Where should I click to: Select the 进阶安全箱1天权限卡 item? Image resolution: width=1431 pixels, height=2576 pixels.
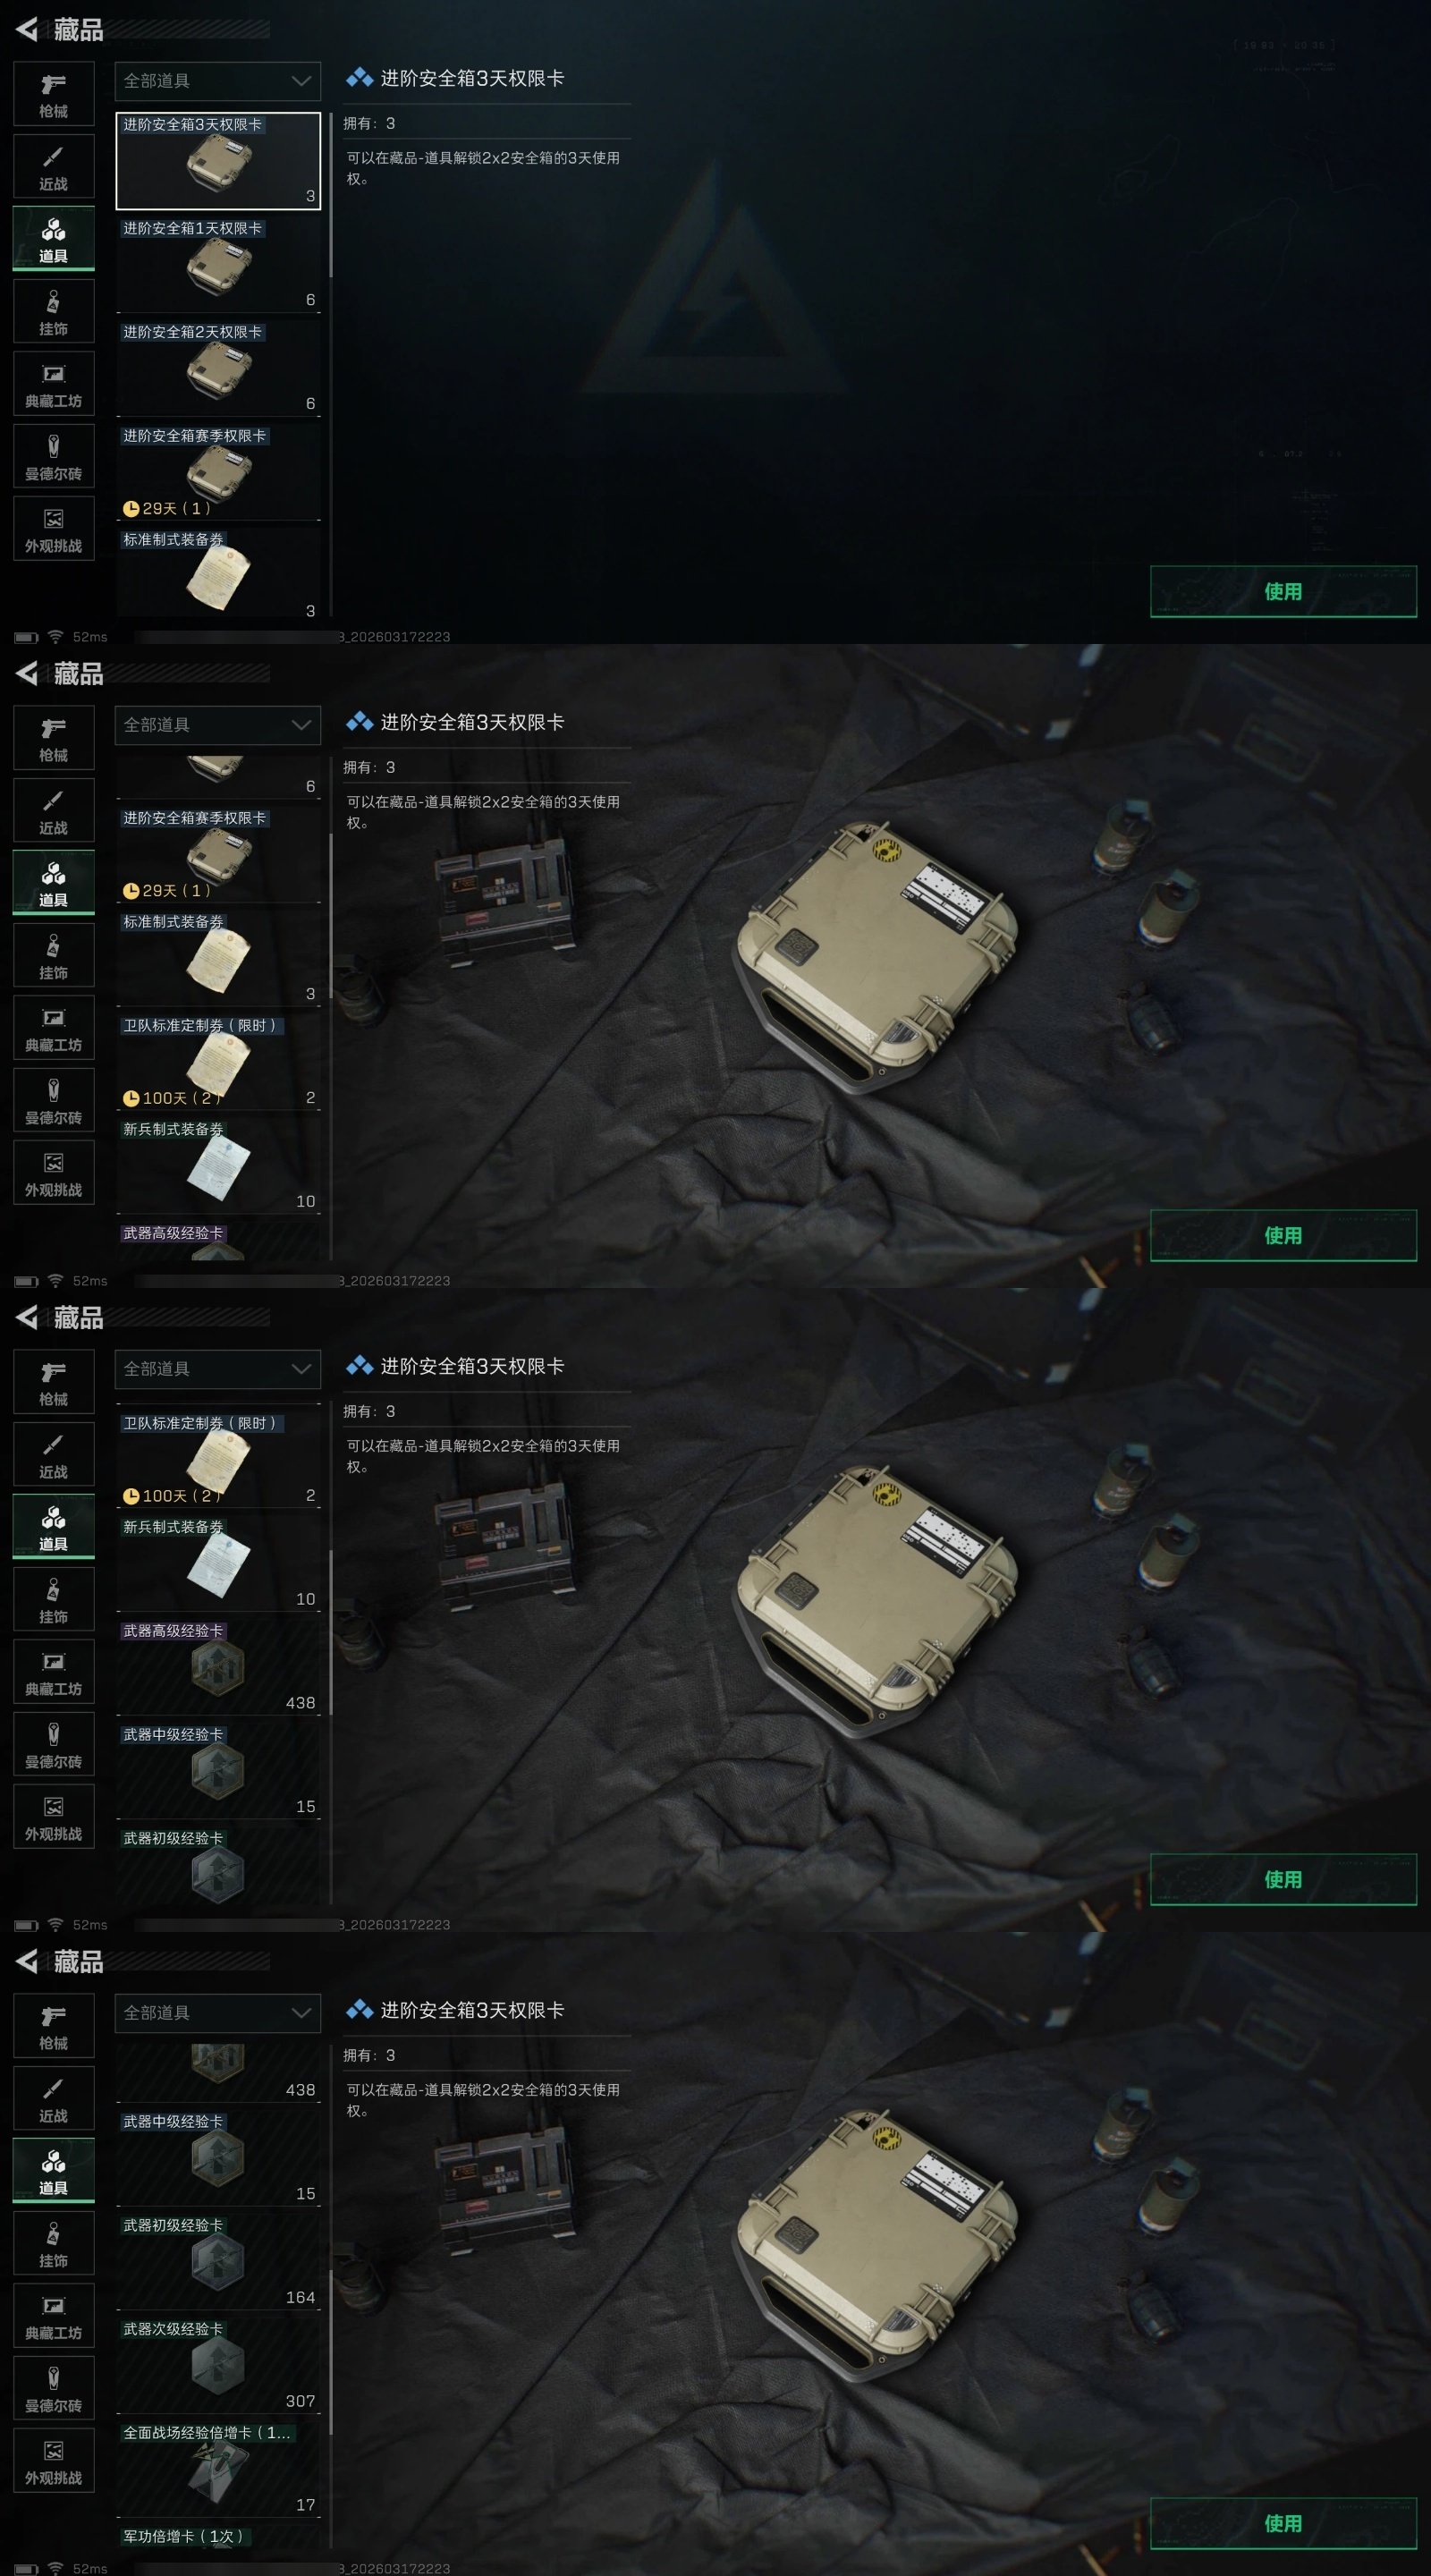pyautogui.click(x=218, y=264)
